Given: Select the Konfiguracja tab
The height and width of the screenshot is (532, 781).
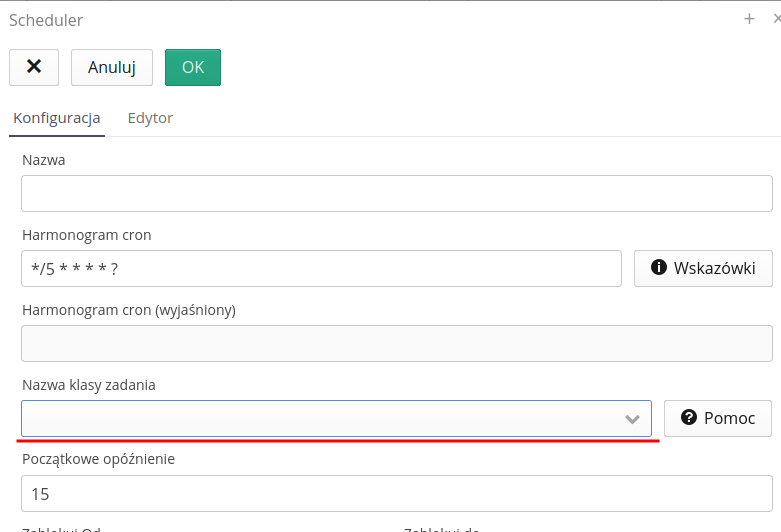Looking at the screenshot, I should tap(57, 118).
